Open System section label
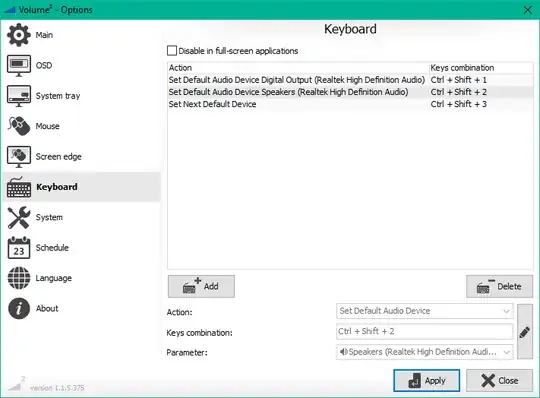This screenshot has width=540, height=398. [49, 218]
